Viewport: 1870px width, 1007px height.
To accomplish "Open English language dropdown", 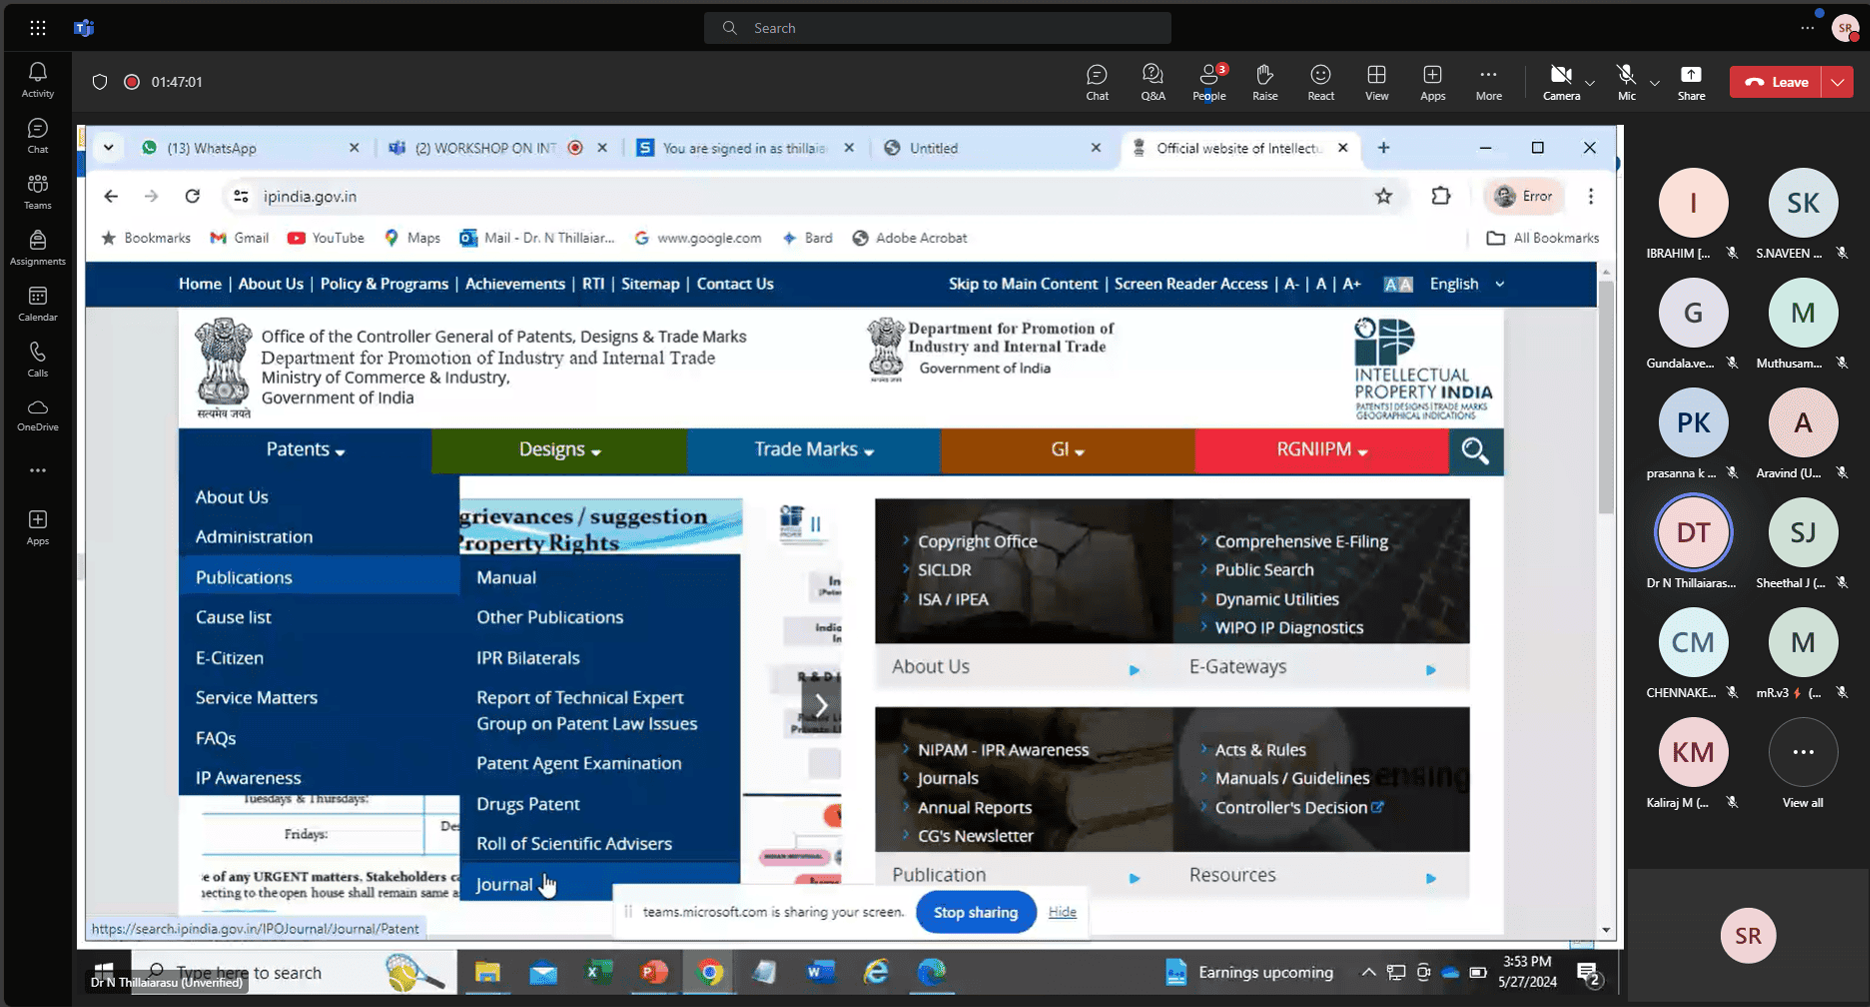I will coord(1466,284).
